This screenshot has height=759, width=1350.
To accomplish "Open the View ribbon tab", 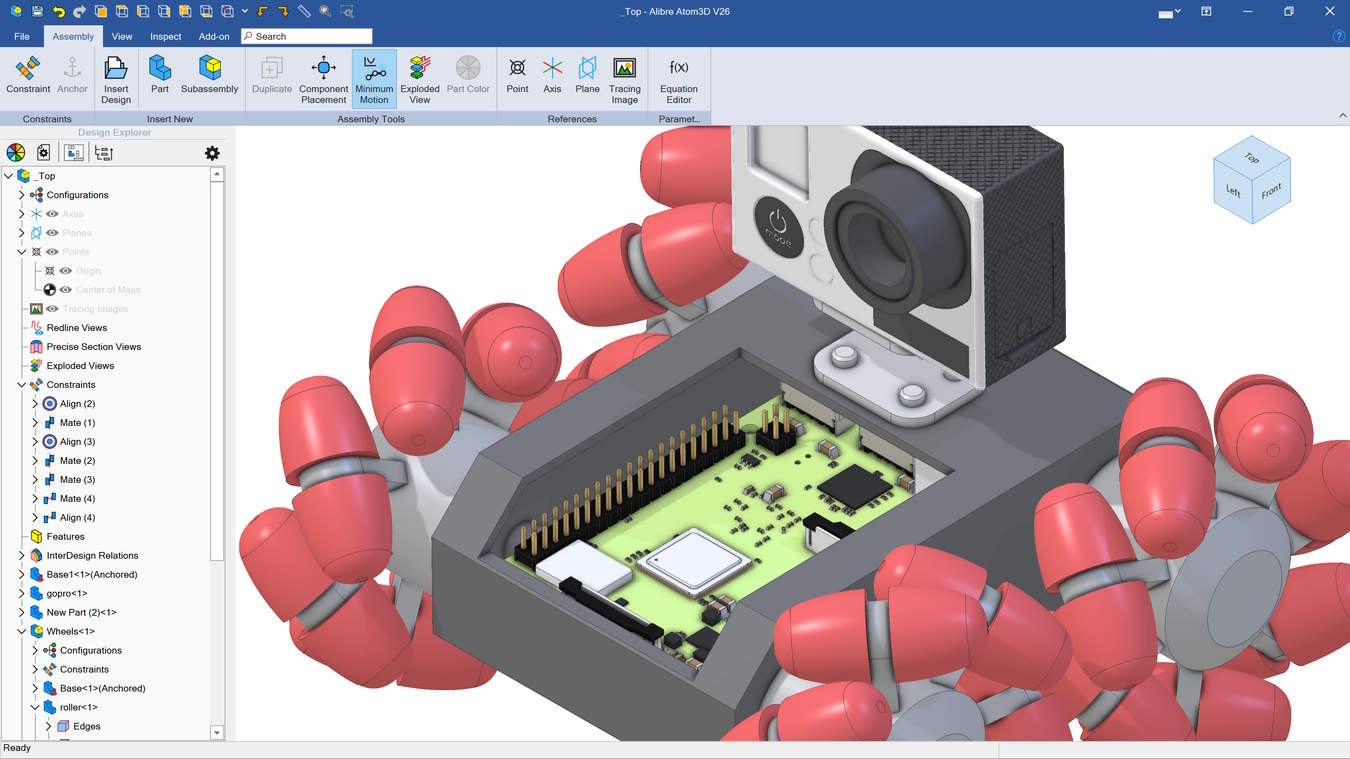I will pos(121,35).
